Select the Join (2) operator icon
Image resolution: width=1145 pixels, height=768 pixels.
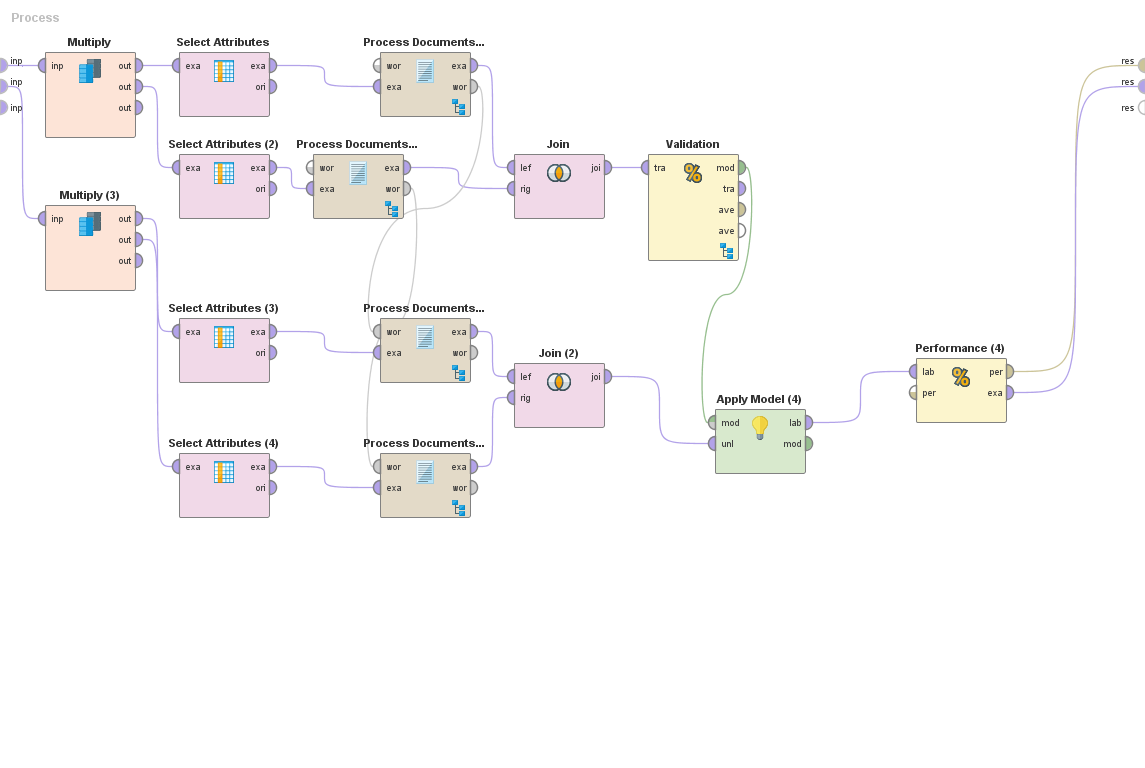pyautogui.click(x=559, y=382)
